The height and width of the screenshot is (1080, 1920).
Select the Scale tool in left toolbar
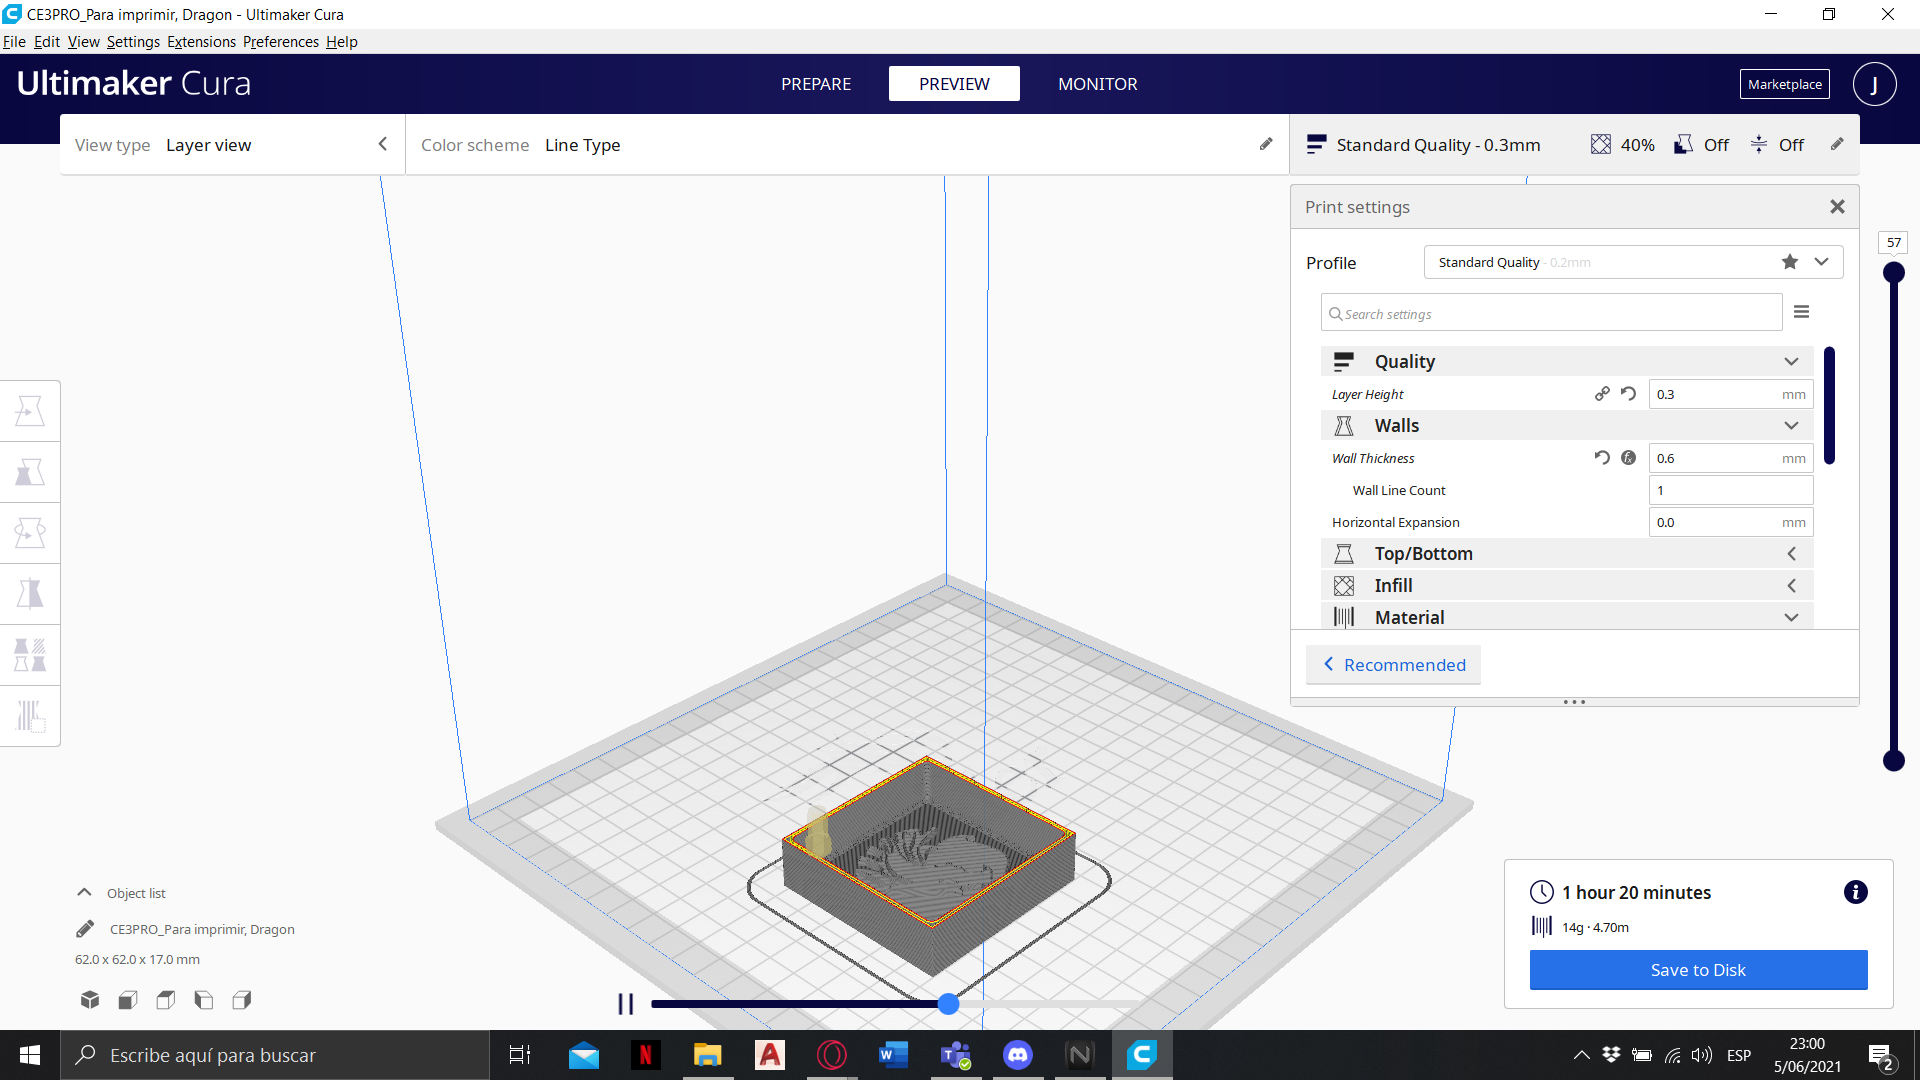pyautogui.click(x=30, y=472)
